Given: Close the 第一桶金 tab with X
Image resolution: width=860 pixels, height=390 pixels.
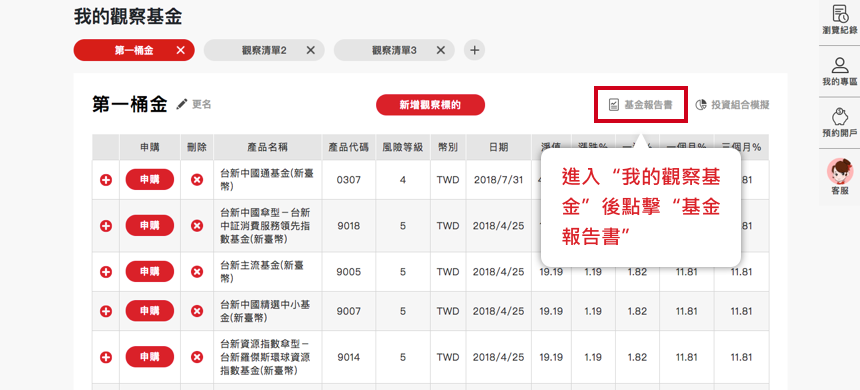Looking at the screenshot, I should coord(180,50).
